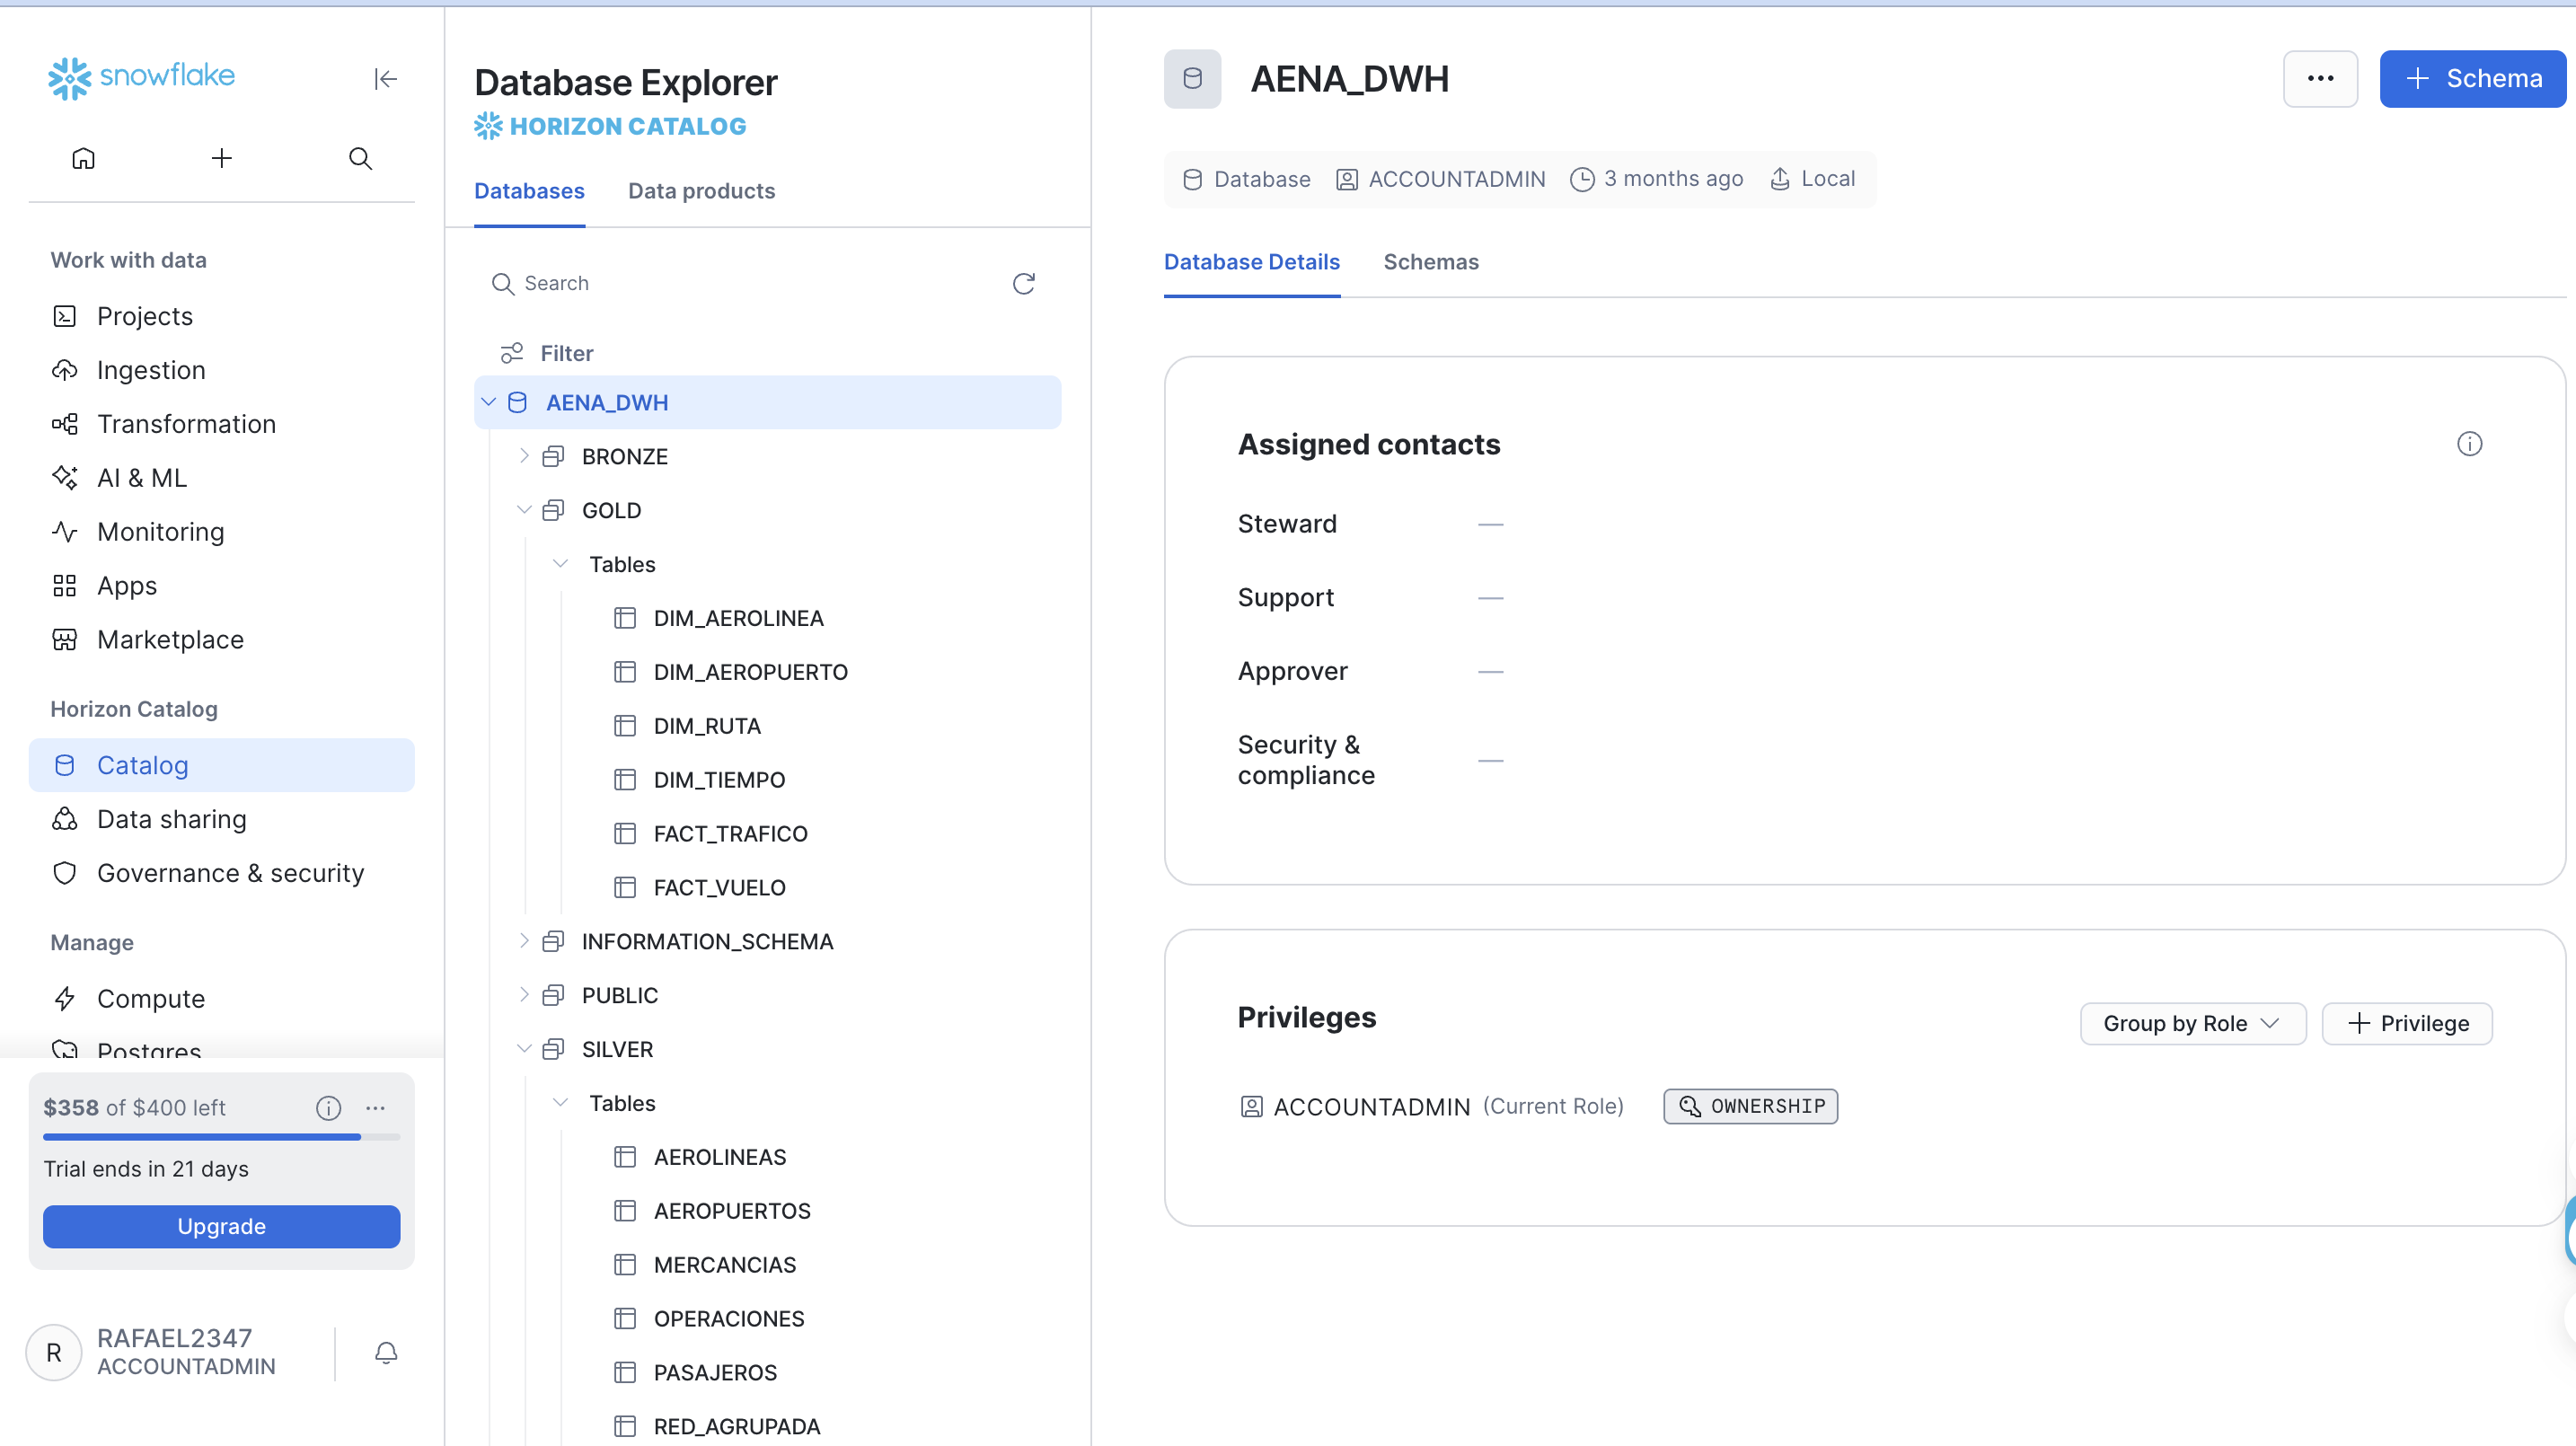Viewport: 2576px width, 1446px height.
Task: Open table FACT_TRAFICO
Action: [x=730, y=834]
